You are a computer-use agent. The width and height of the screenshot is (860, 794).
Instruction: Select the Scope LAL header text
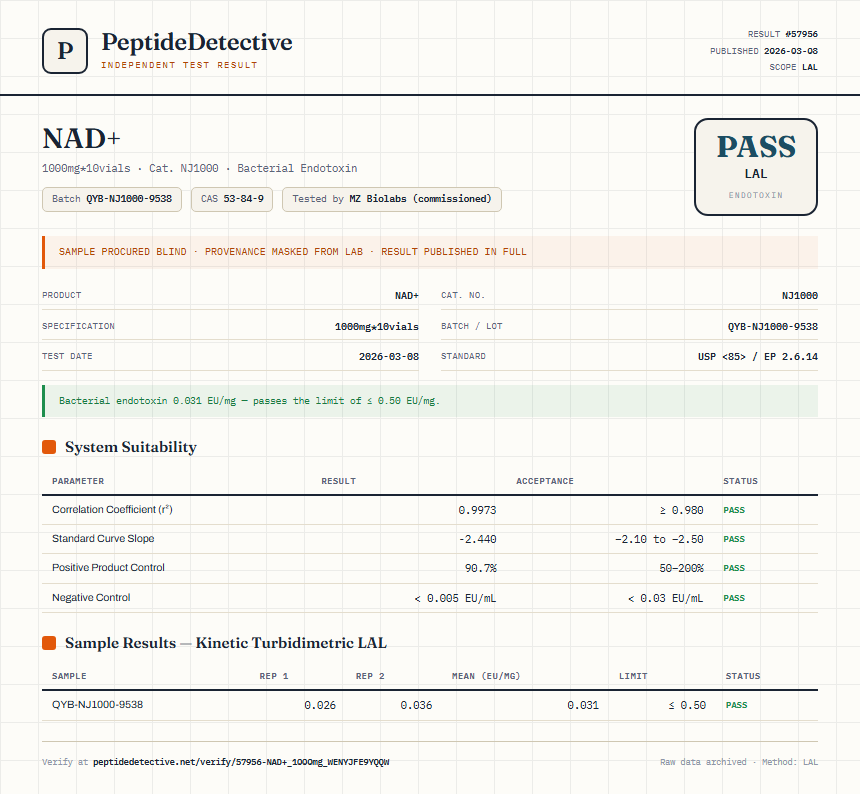[793, 67]
